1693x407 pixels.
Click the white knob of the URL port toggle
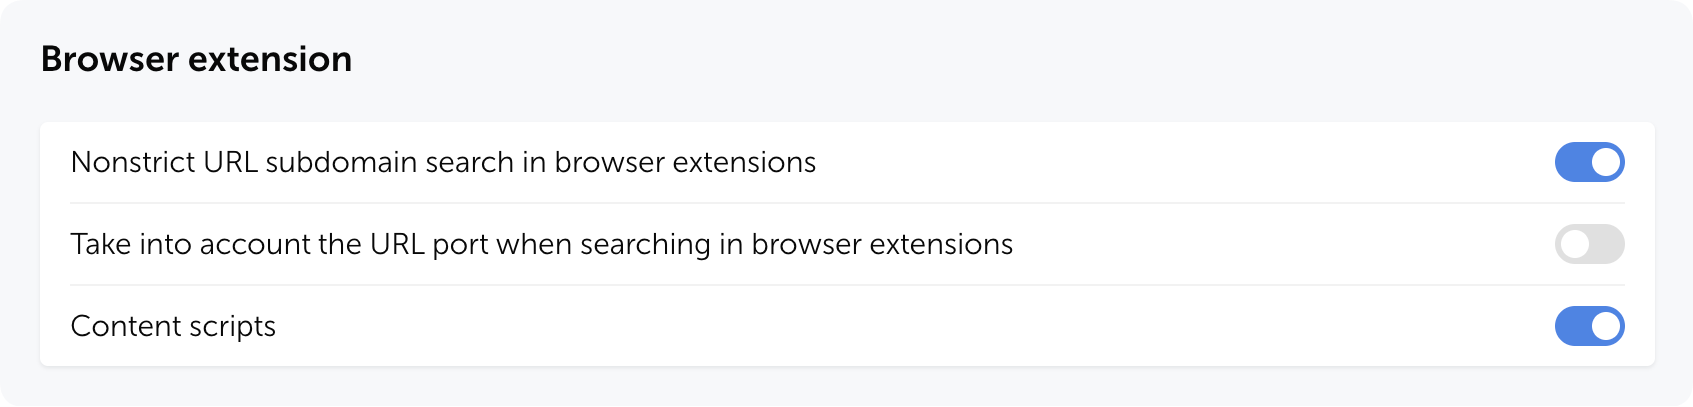pos(1575,244)
